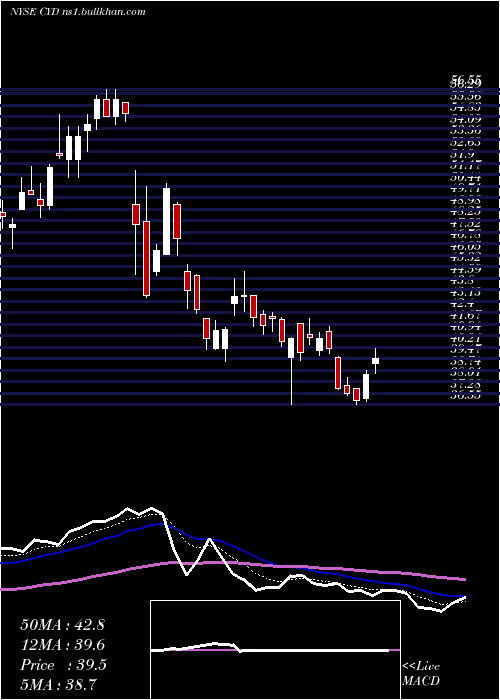This screenshot has width=500, height=700.
Task: Click the Price : 39.5 value
Action: click(x=63, y=665)
